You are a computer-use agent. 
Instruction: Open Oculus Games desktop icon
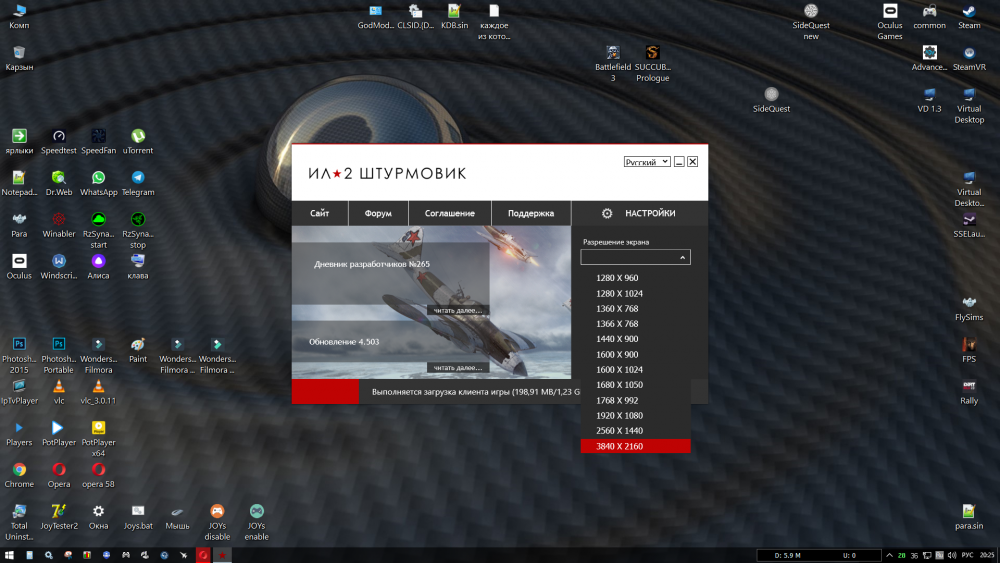(890, 22)
